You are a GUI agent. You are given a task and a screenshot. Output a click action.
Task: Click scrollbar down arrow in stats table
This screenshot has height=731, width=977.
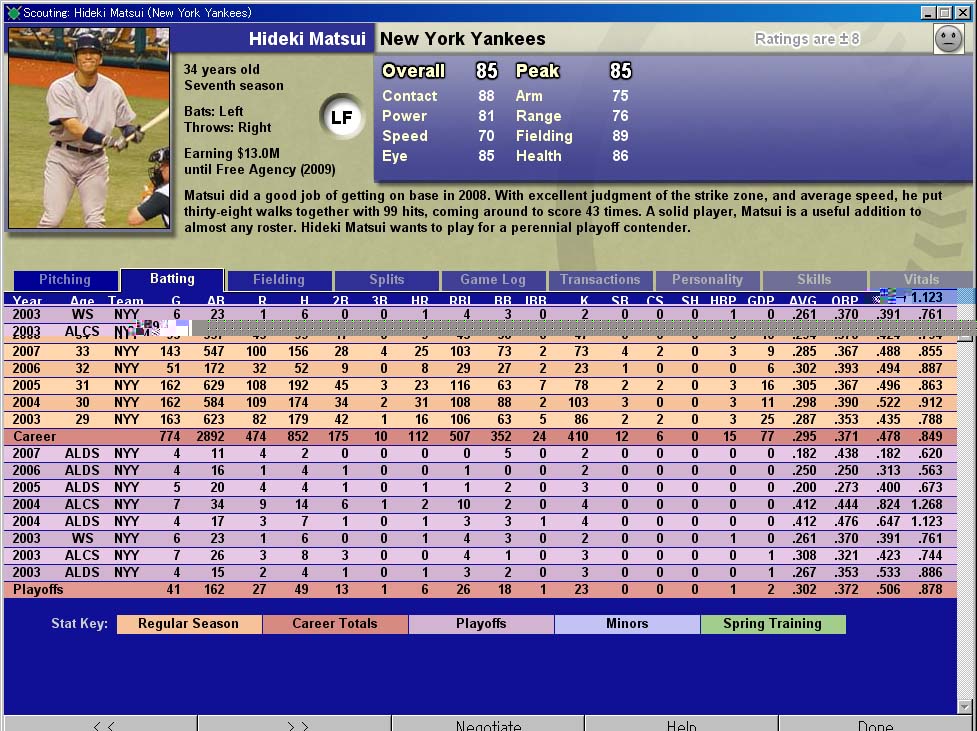[965, 707]
